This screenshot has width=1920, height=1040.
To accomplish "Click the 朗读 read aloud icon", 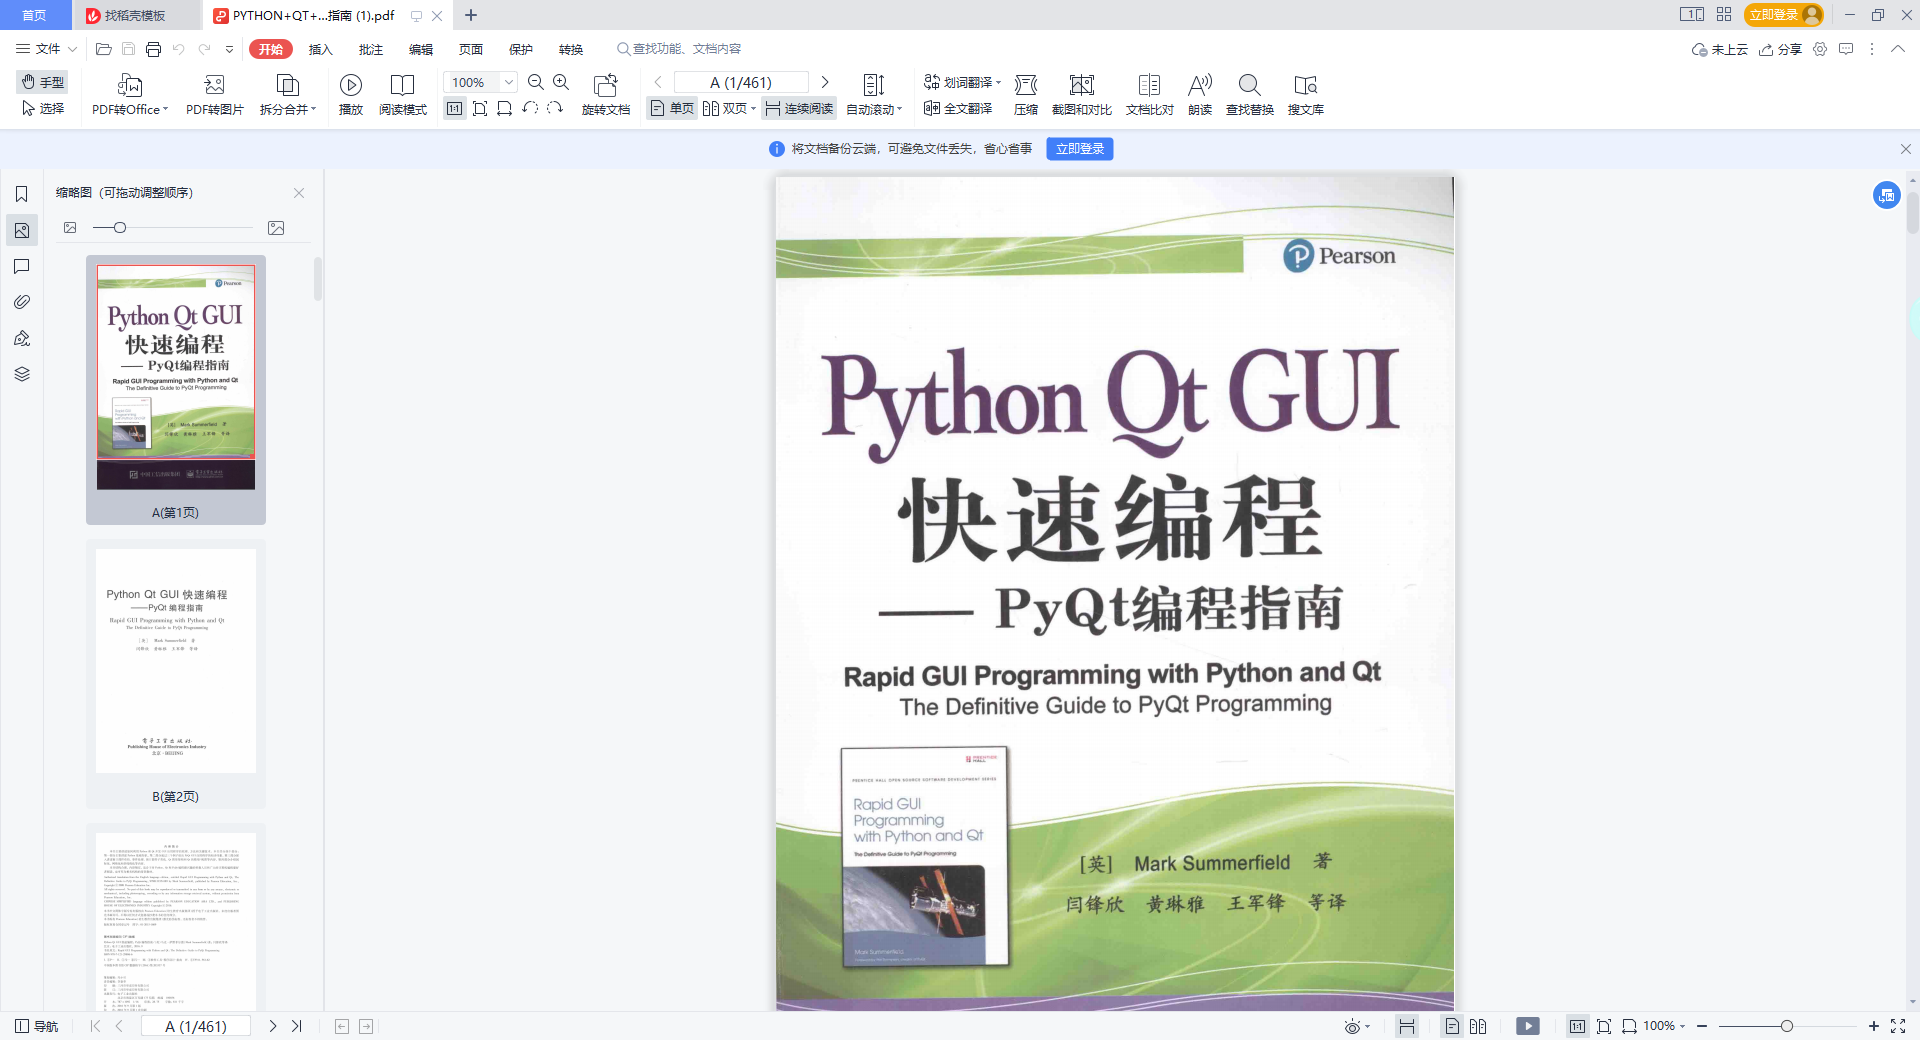I will (x=1199, y=86).
